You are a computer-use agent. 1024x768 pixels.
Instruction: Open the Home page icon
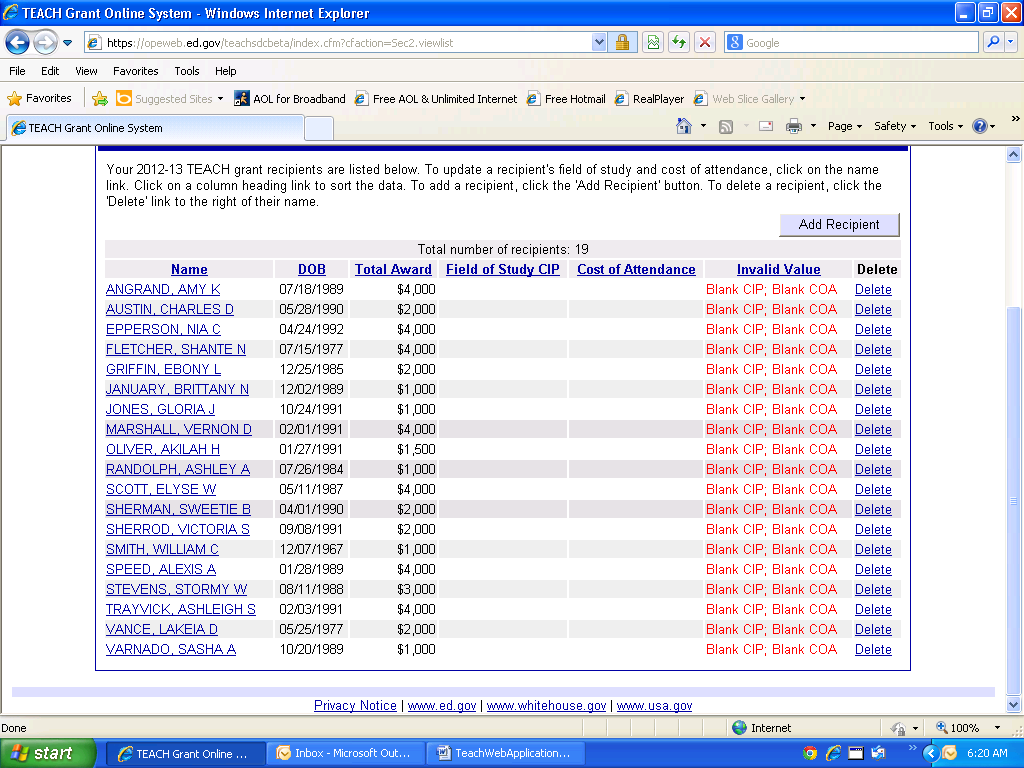click(684, 126)
